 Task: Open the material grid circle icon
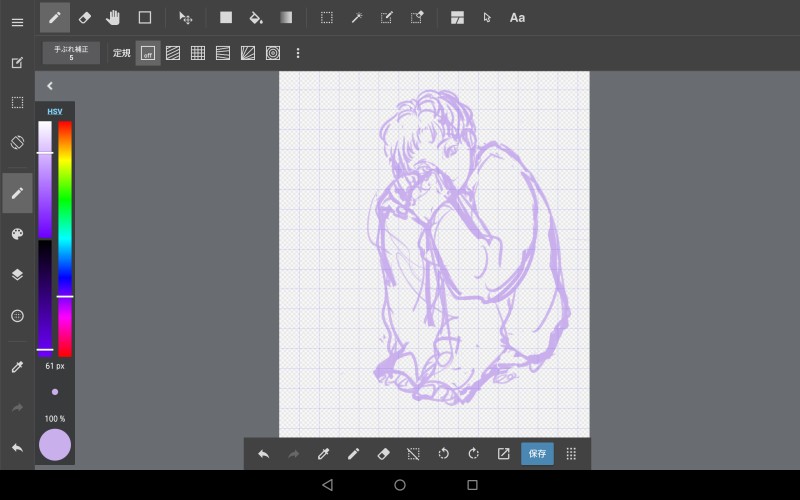pyautogui.click(x=17, y=316)
